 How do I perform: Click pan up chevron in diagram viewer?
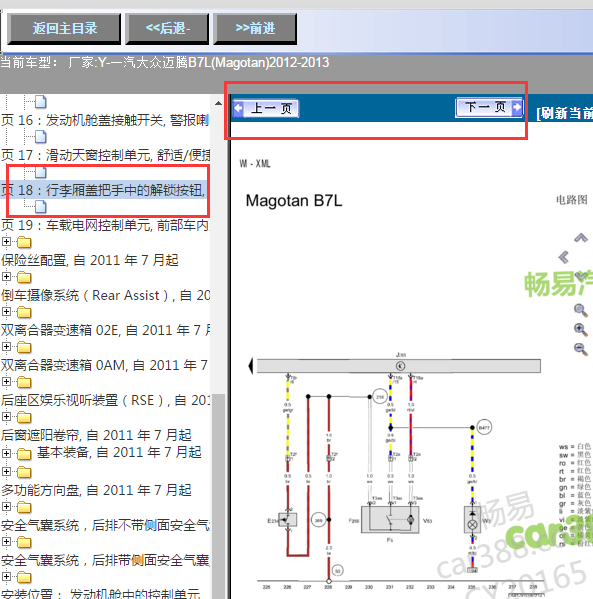[581, 238]
